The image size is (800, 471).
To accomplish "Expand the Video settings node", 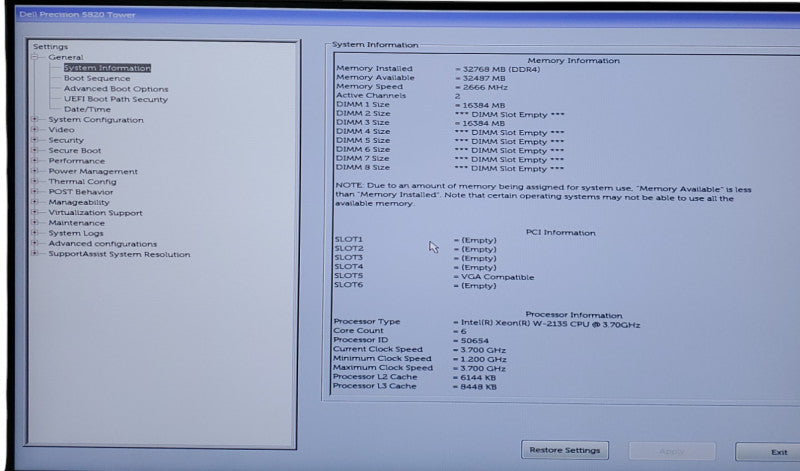I will point(35,130).
